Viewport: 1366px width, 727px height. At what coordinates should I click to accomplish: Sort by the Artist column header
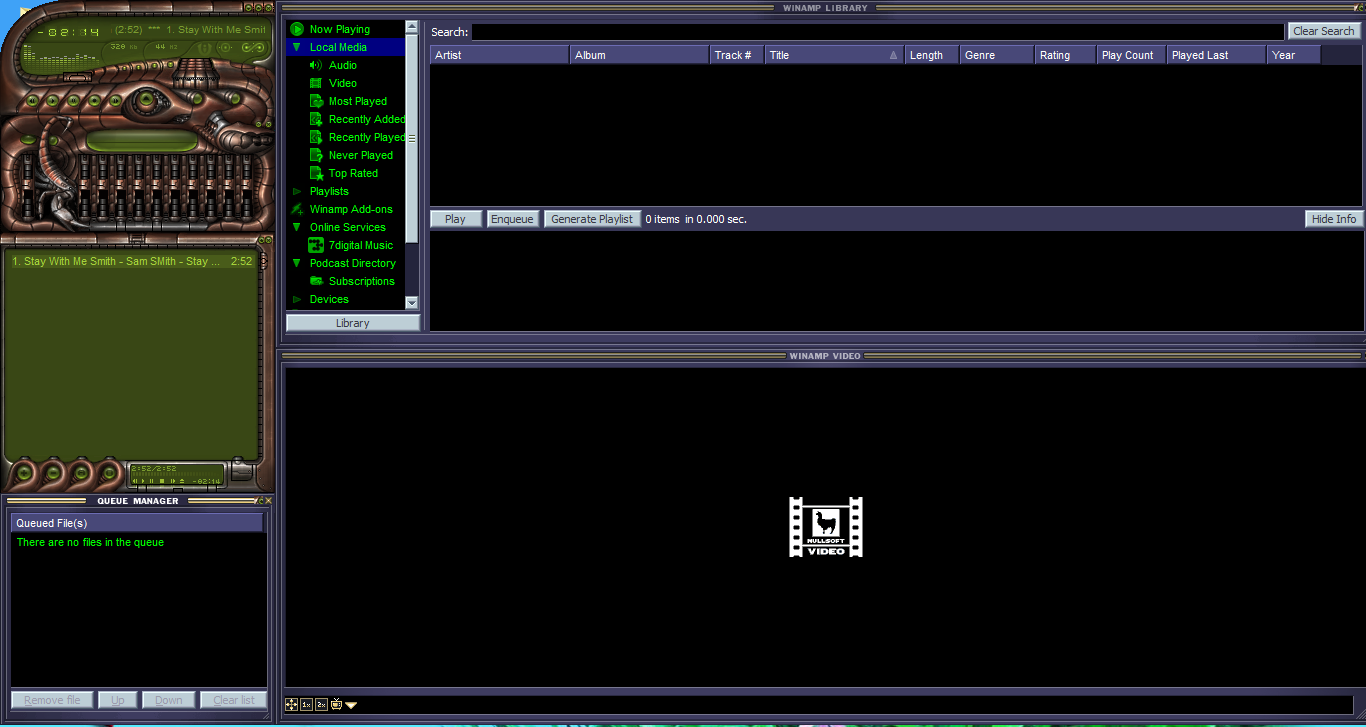tap(500, 55)
